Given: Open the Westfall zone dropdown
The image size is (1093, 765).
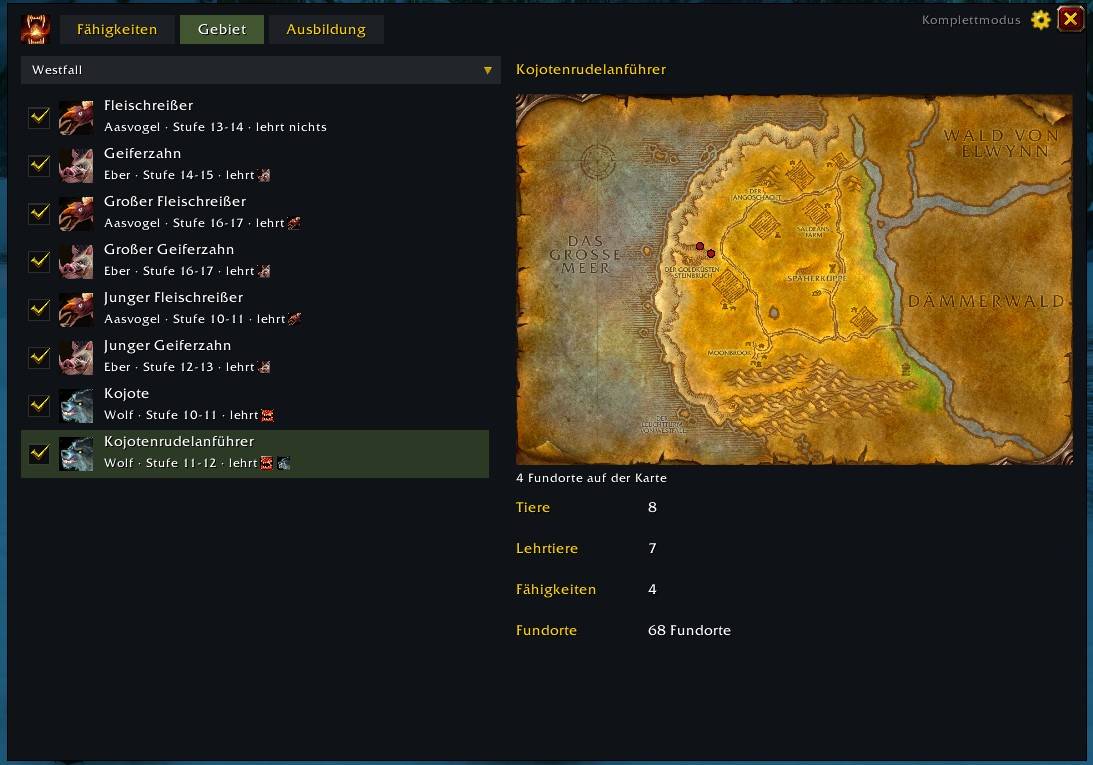Looking at the screenshot, I should coord(261,70).
